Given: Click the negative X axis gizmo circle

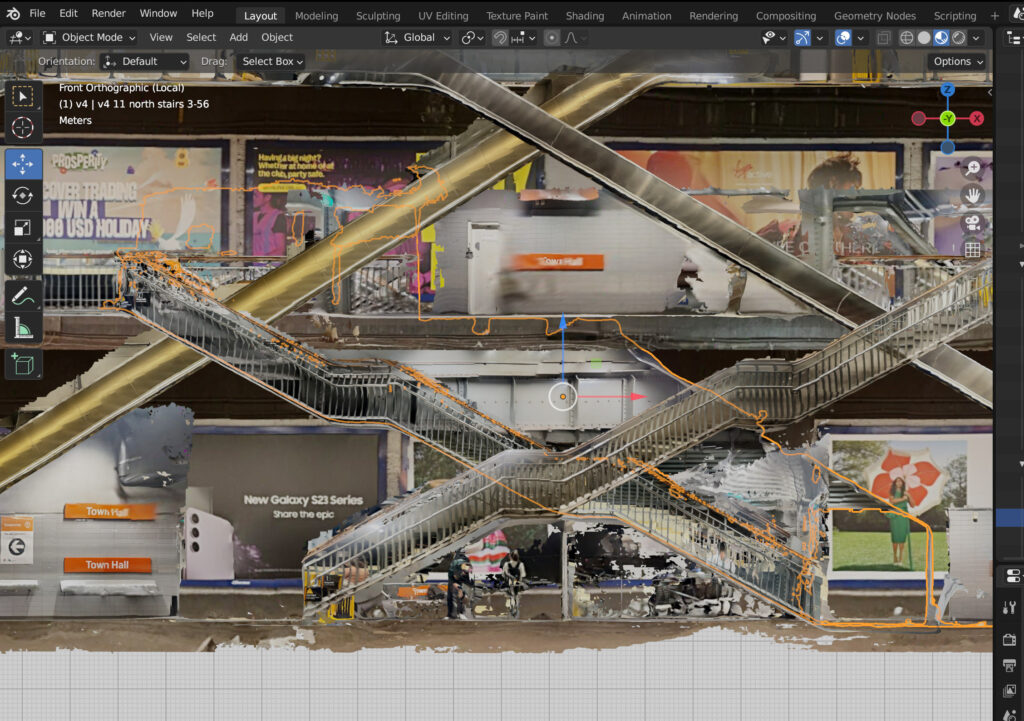Looking at the screenshot, I should tap(919, 118).
